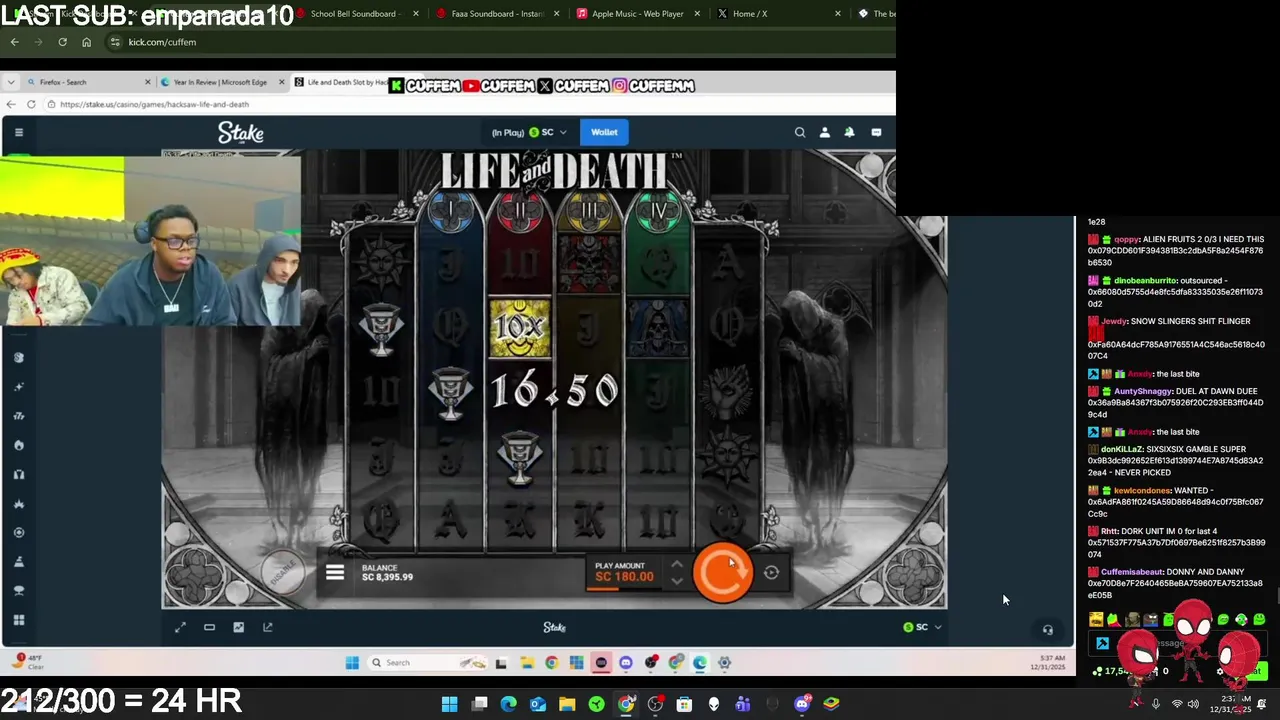Click the round Disable button
1280x720 pixels.
click(283, 571)
